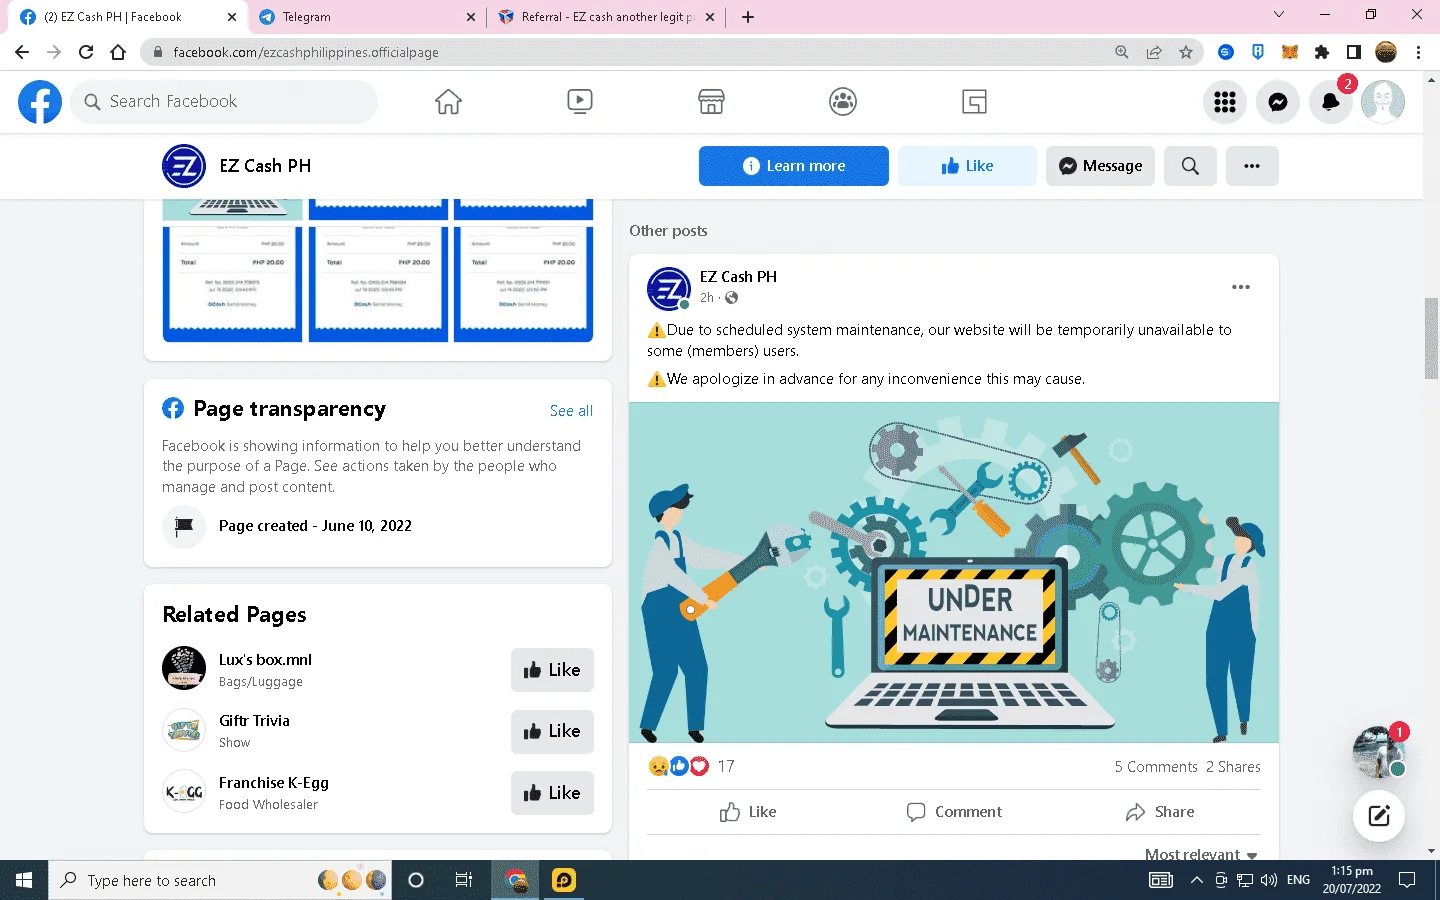
Task: Message the EZ Cash PH page
Action: pyautogui.click(x=1100, y=166)
